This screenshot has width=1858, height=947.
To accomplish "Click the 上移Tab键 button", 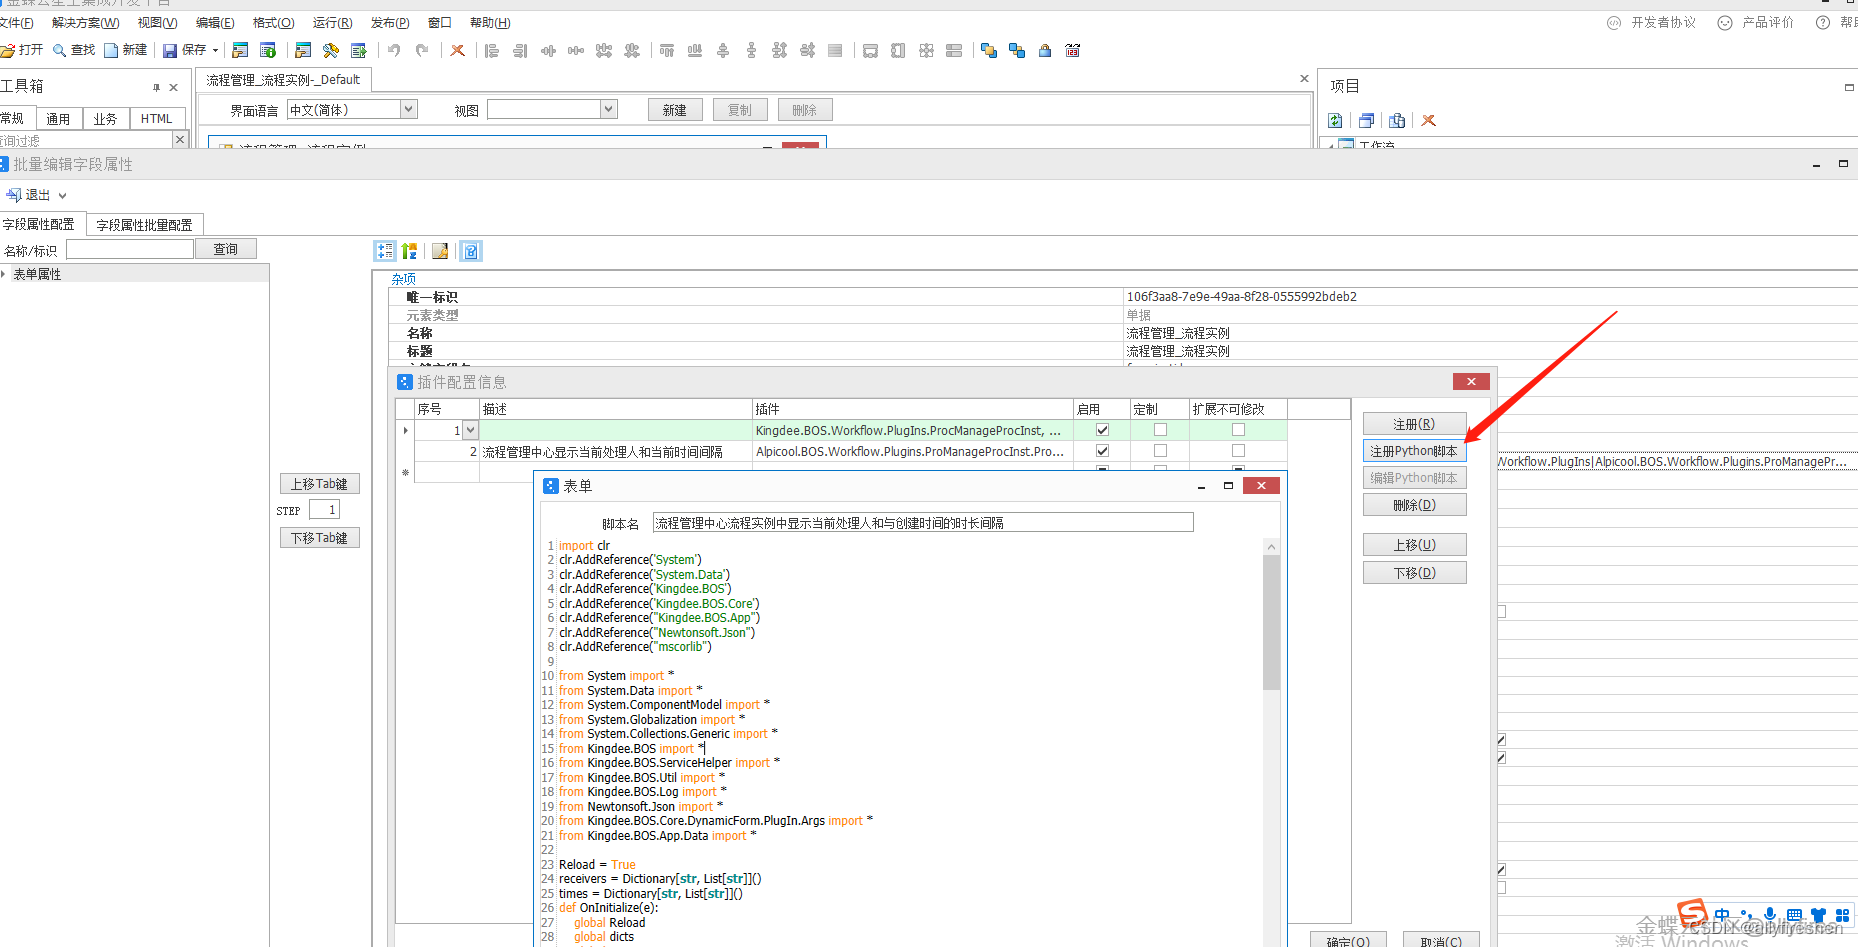I will click(x=319, y=484).
